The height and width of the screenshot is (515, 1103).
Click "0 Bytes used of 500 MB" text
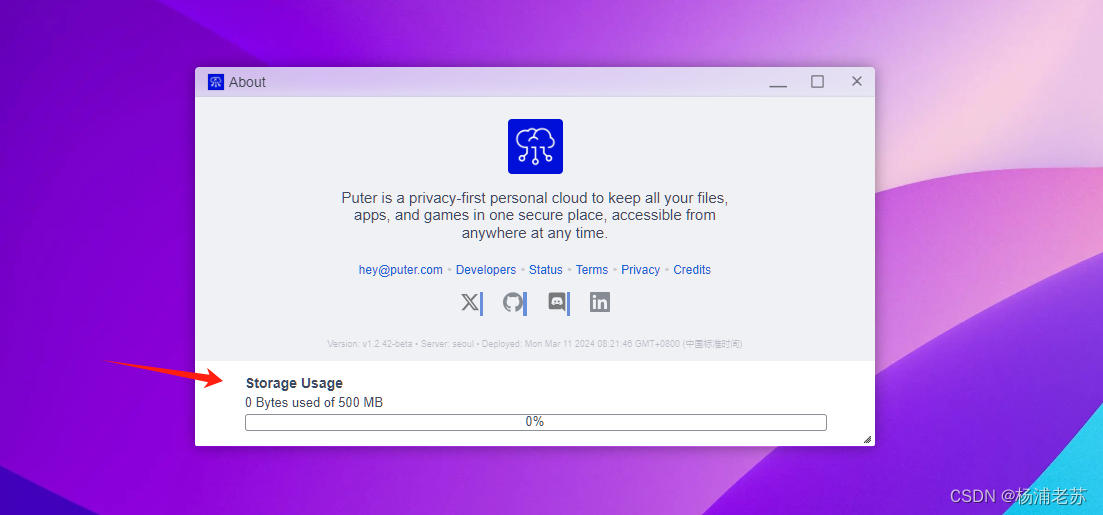coord(314,403)
